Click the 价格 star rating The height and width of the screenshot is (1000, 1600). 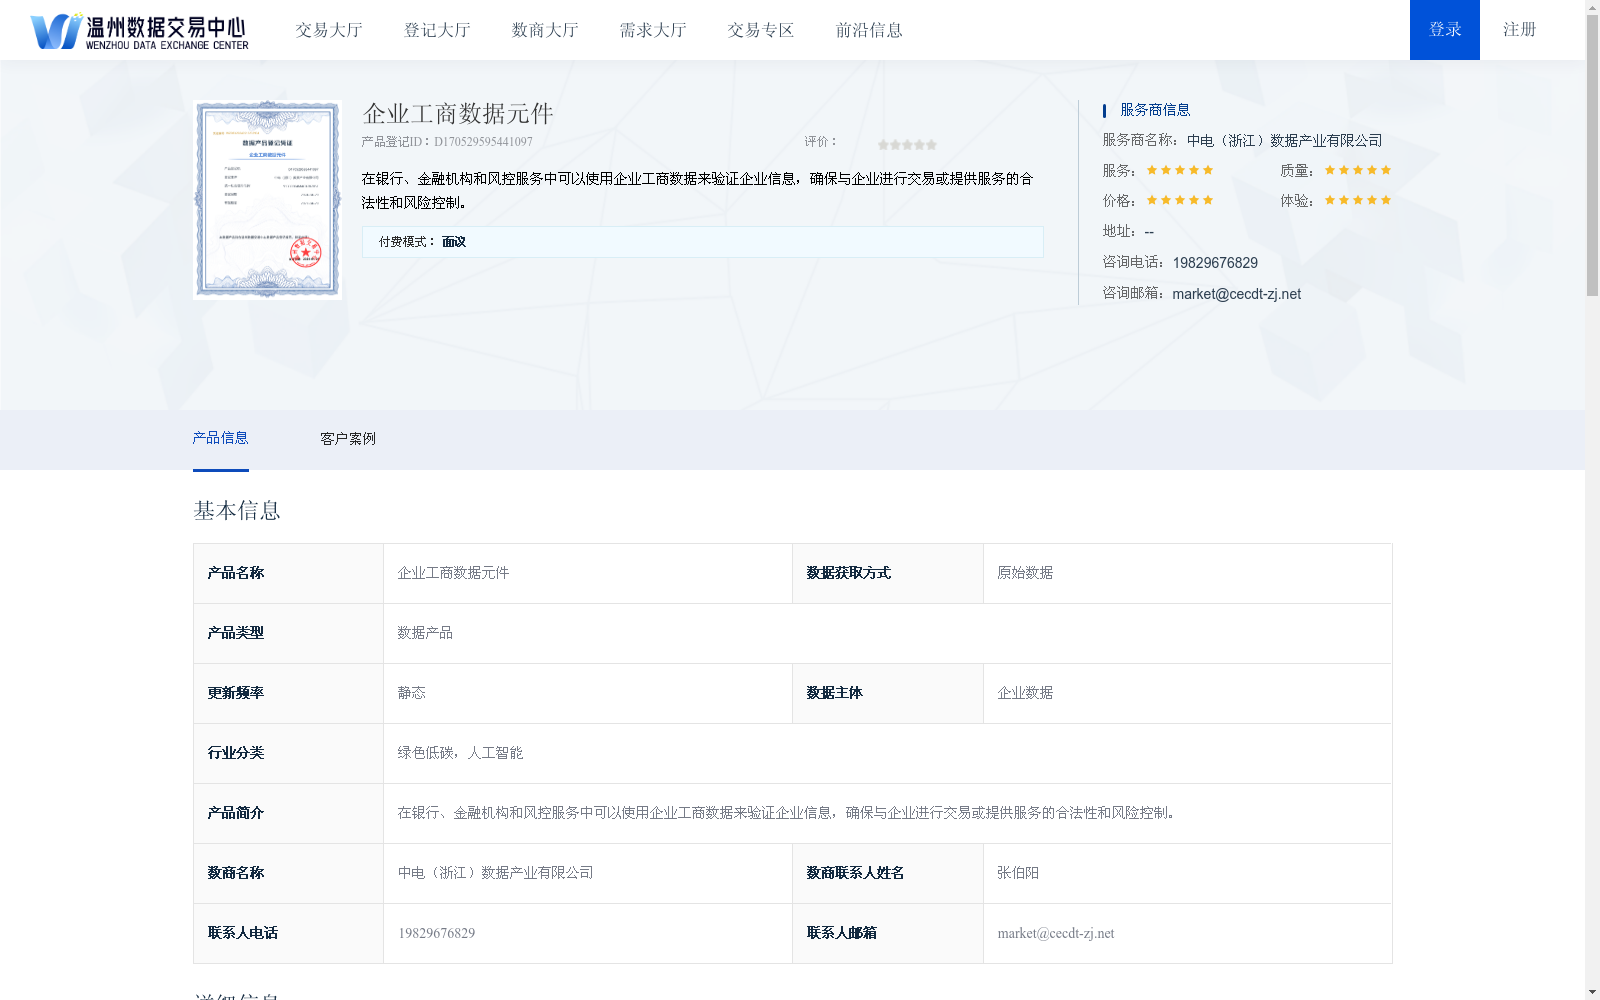1180,200
